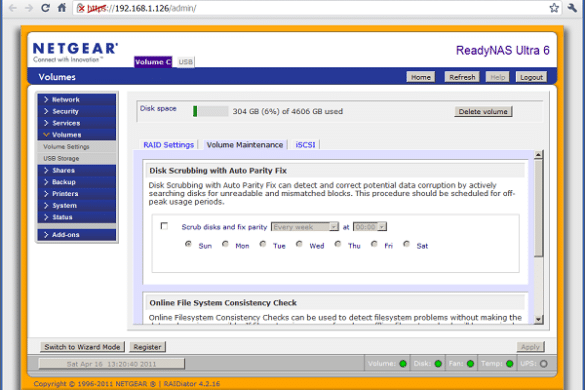585x390 pixels.
Task: Click the maintenance panel scrollbar thumb
Action: point(538,208)
